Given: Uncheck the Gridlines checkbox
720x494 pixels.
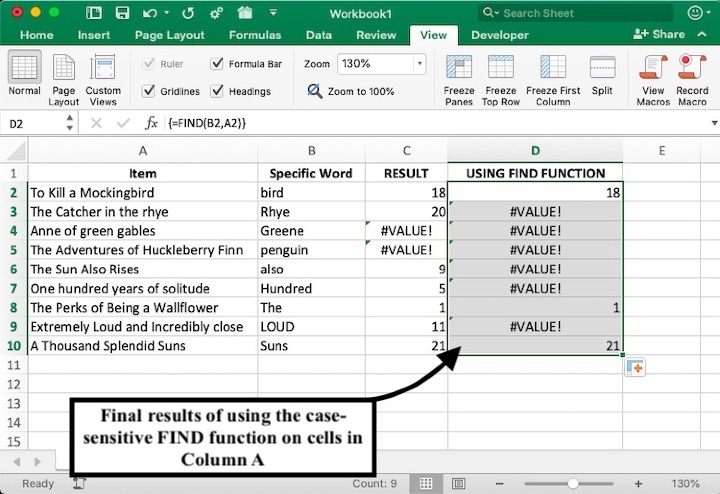Looking at the screenshot, I should pyautogui.click(x=148, y=91).
